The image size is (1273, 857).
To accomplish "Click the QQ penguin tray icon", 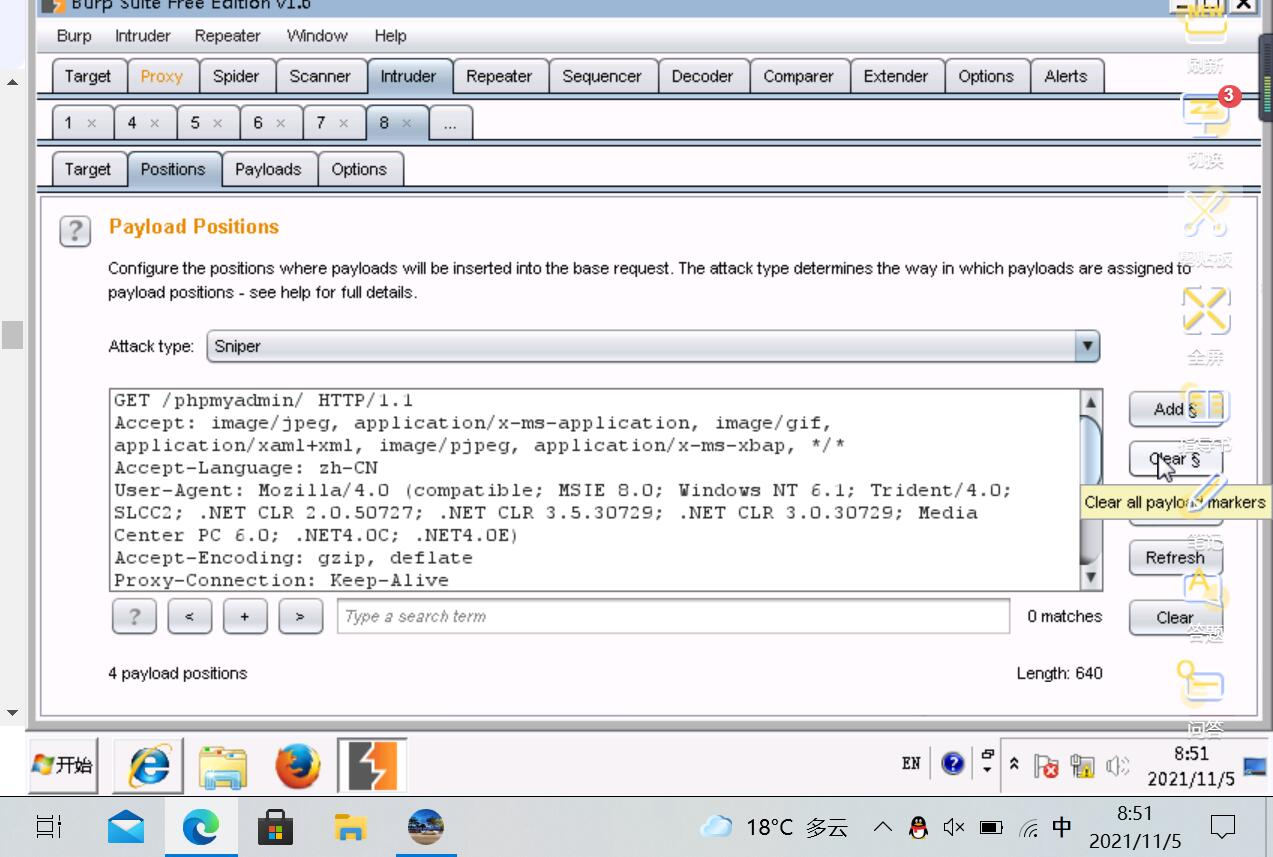I will pyautogui.click(x=917, y=827).
